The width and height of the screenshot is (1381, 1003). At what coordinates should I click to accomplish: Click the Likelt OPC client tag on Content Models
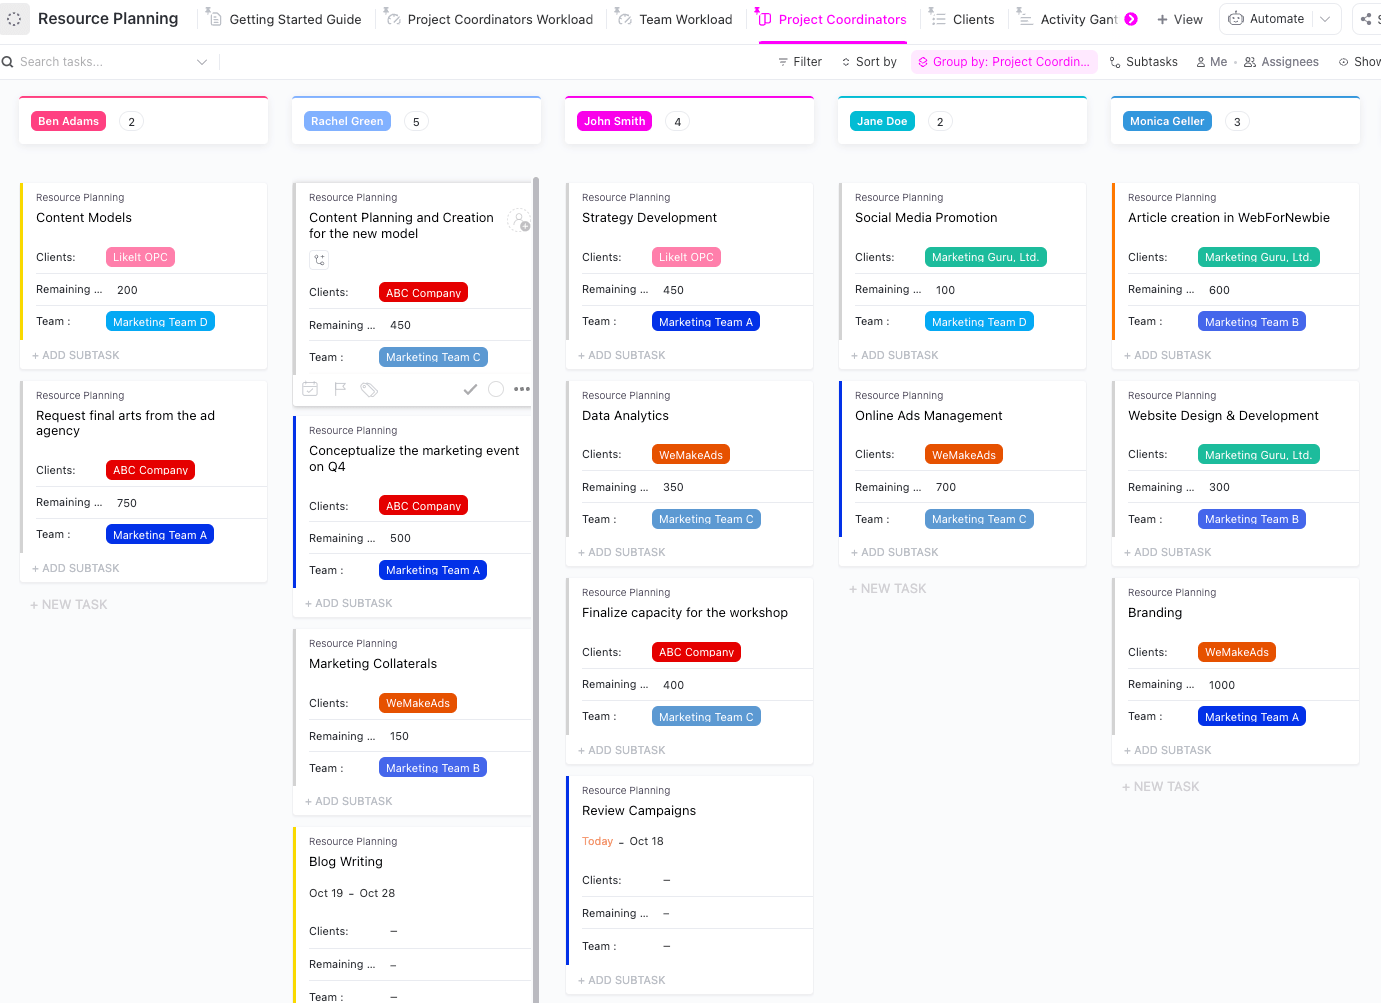pos(140,257)
